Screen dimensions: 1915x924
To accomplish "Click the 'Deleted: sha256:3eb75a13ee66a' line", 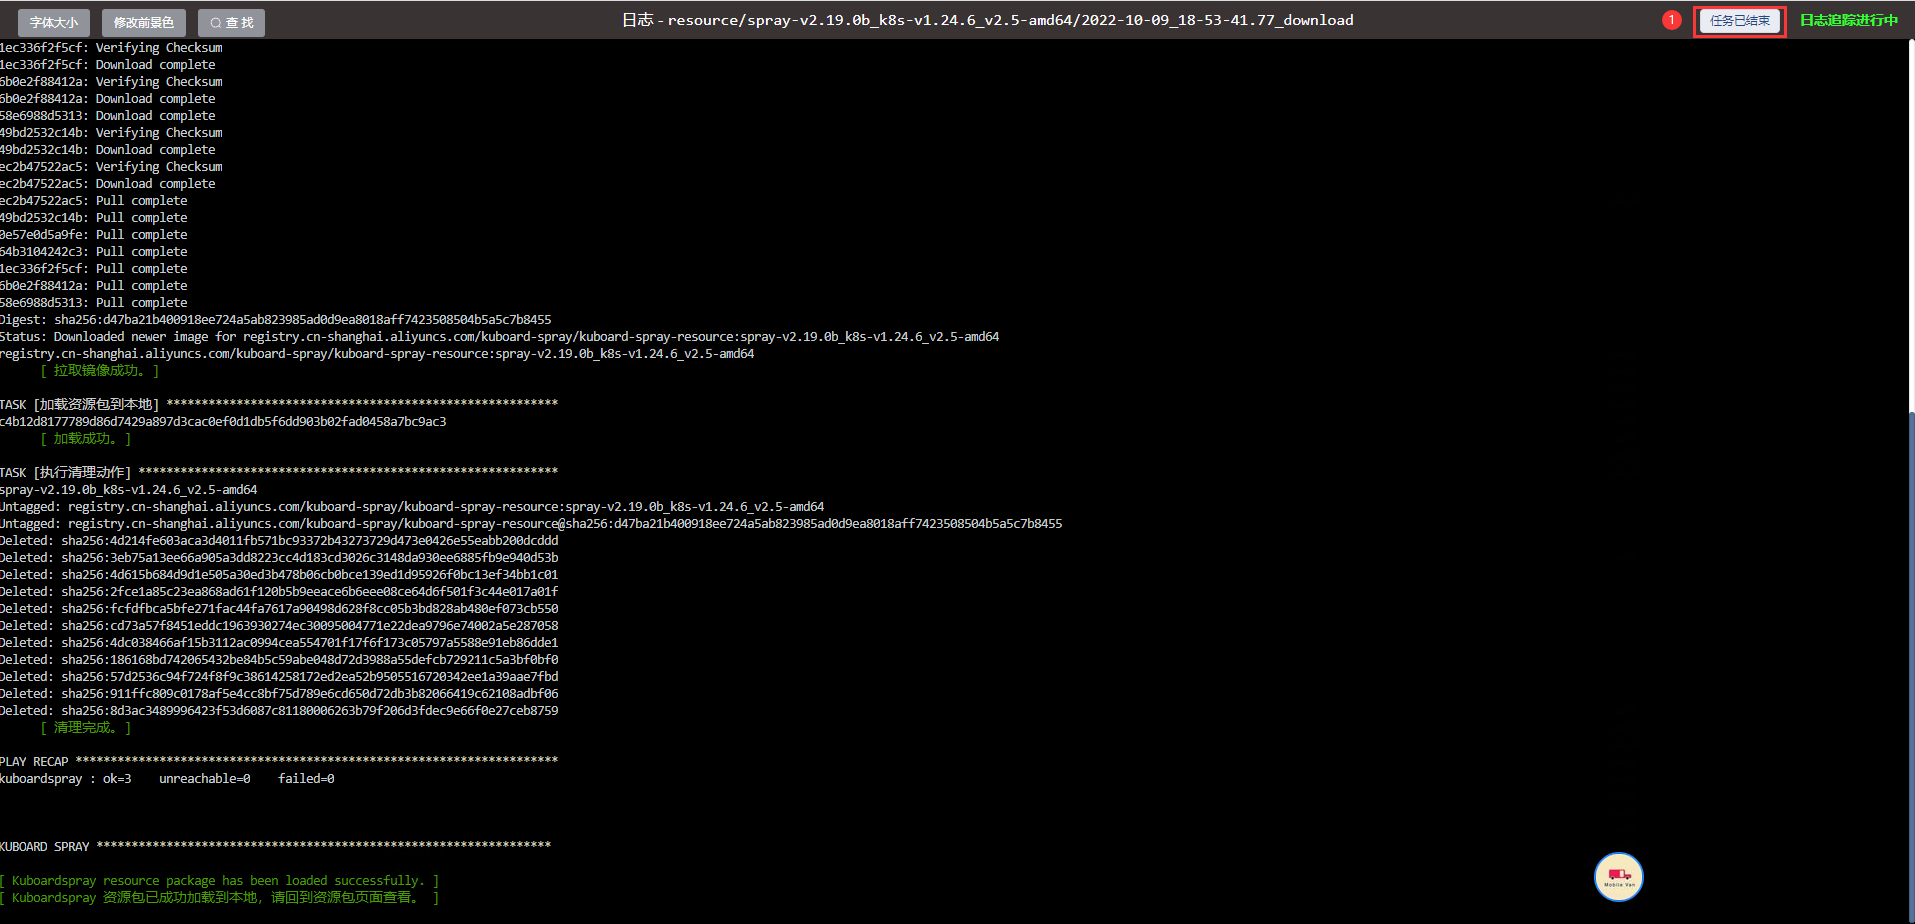I will (279, 558).
